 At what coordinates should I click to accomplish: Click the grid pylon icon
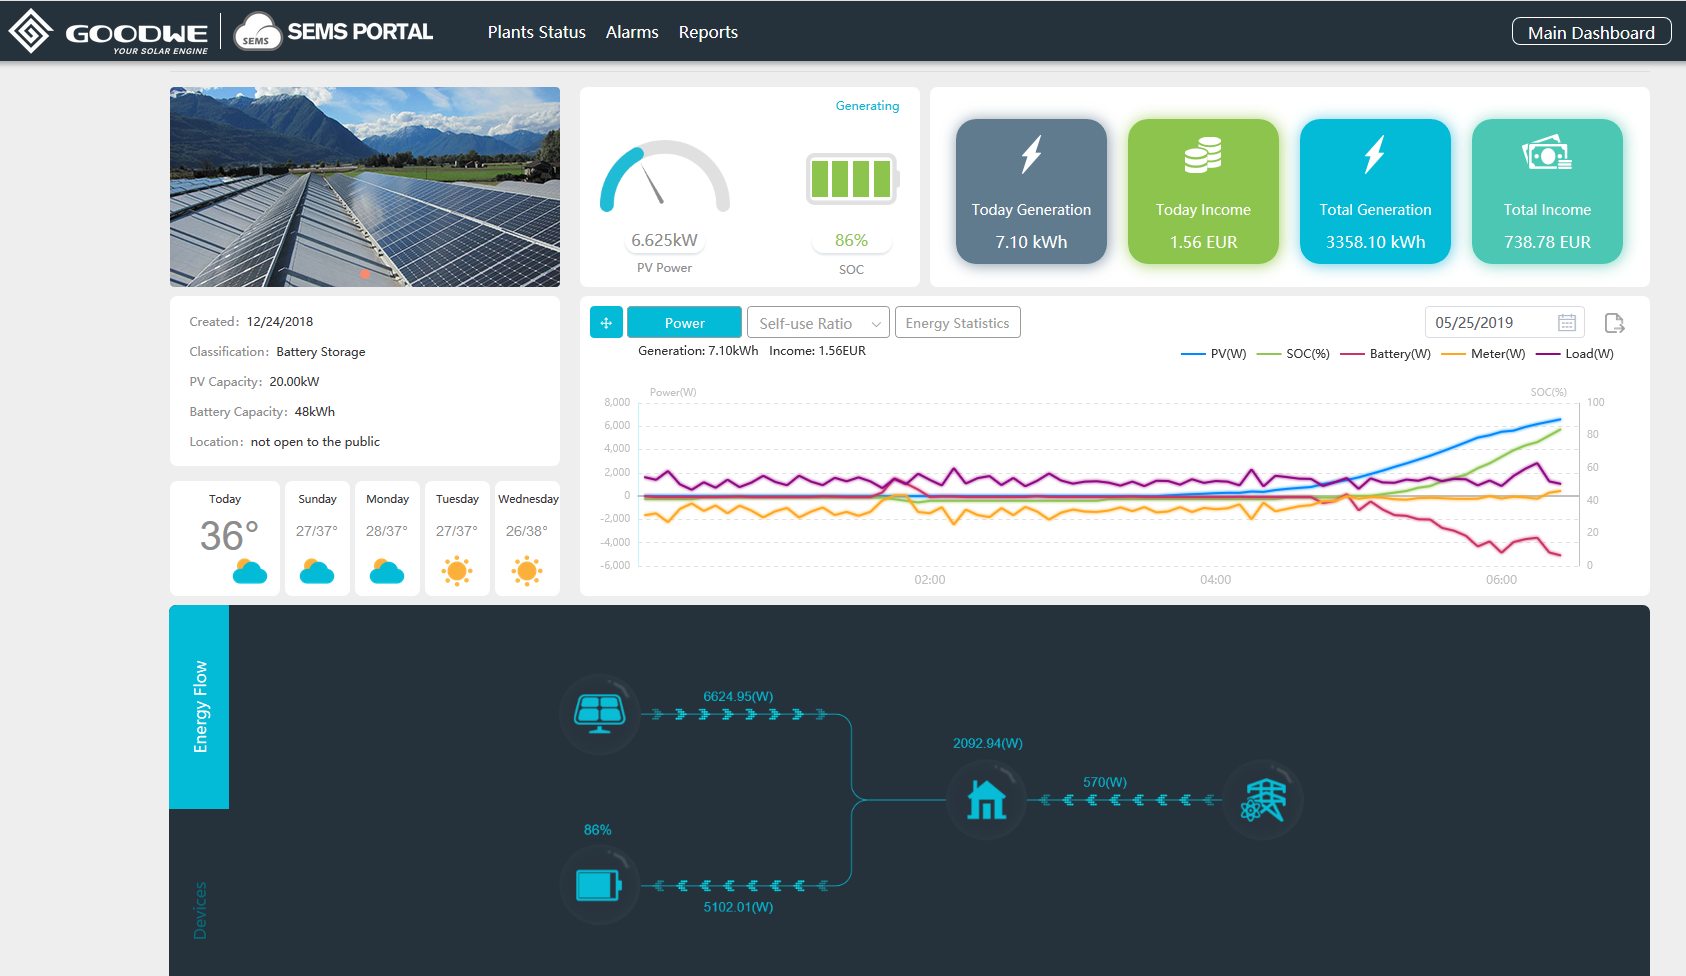[1263, 800]
